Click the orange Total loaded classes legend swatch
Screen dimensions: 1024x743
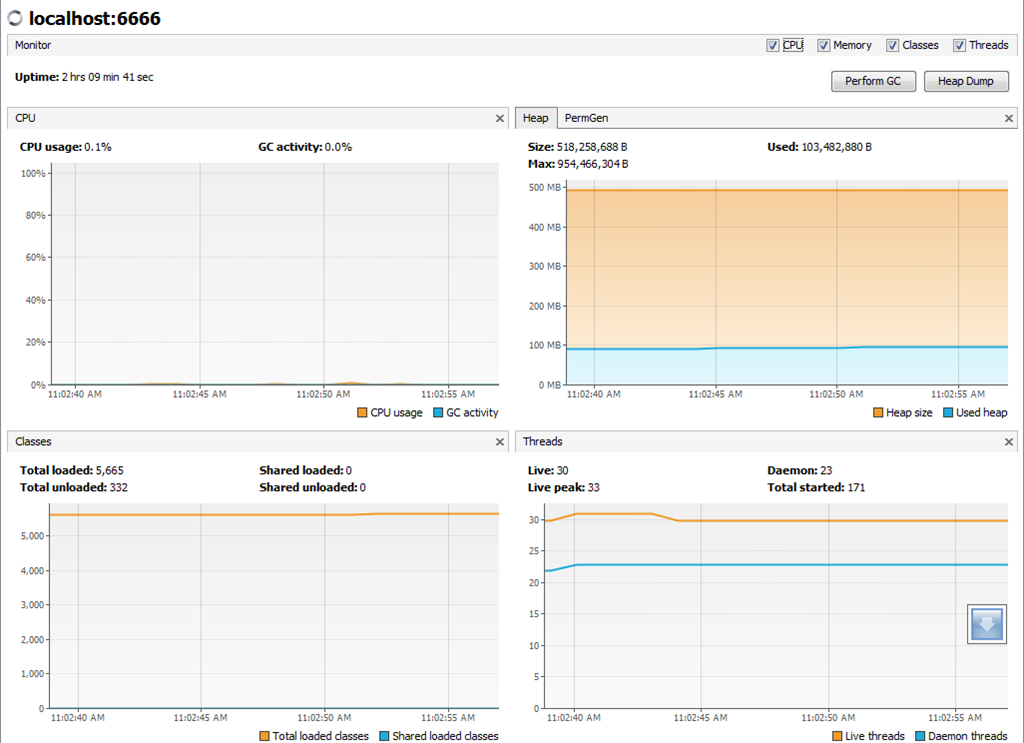point(264,736)
